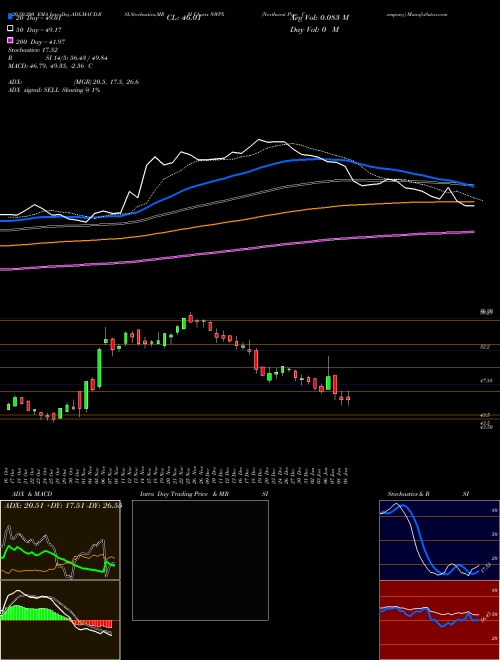
Task: Click the 'Stochastics: 17.52' readout
Action: point(33,50)
